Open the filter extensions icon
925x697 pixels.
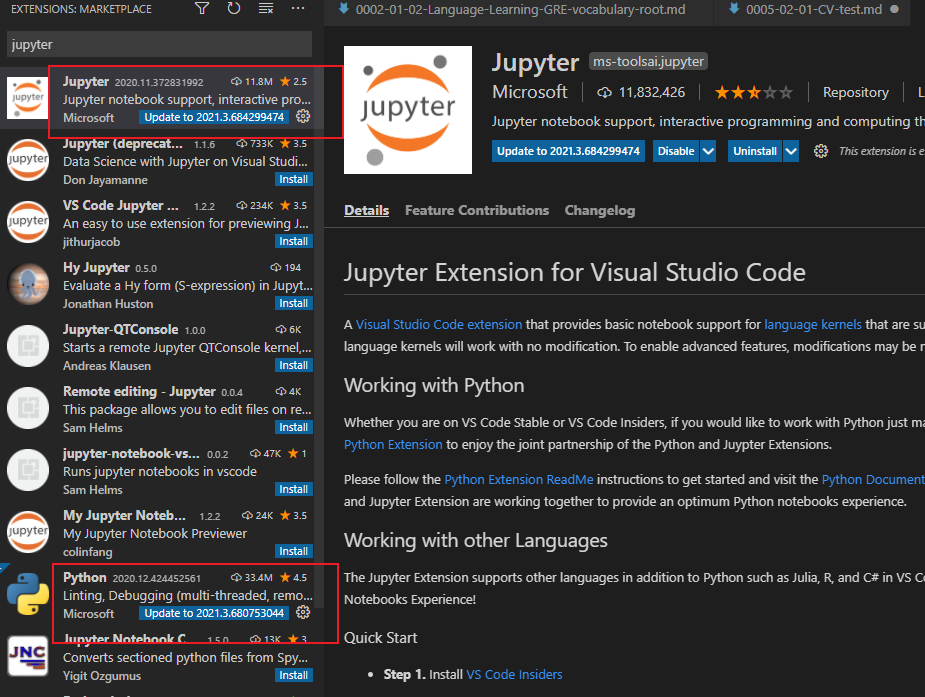(201, 8)
